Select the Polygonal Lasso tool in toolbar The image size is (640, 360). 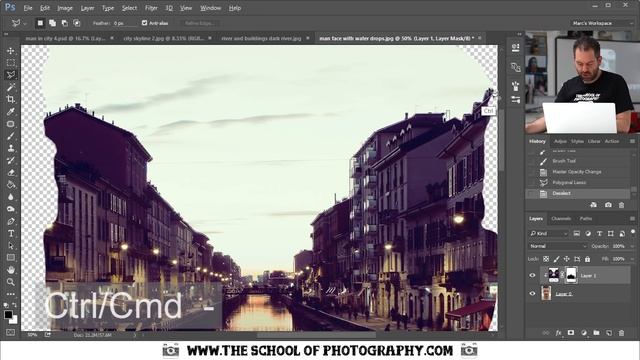click(x=11, y=75)
